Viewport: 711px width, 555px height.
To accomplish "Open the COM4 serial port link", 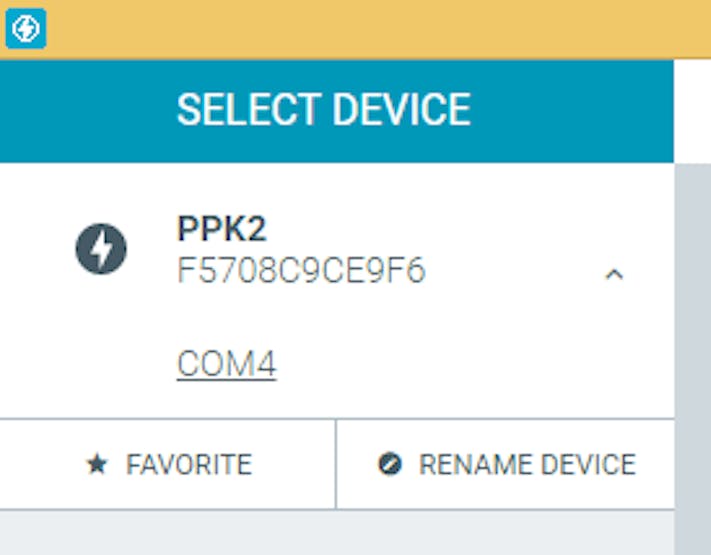I will [226, 364].
